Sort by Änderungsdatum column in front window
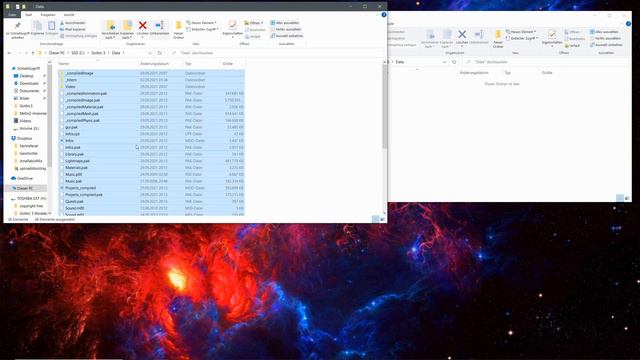This screenshot has width=640, height=360. [154, 64]
